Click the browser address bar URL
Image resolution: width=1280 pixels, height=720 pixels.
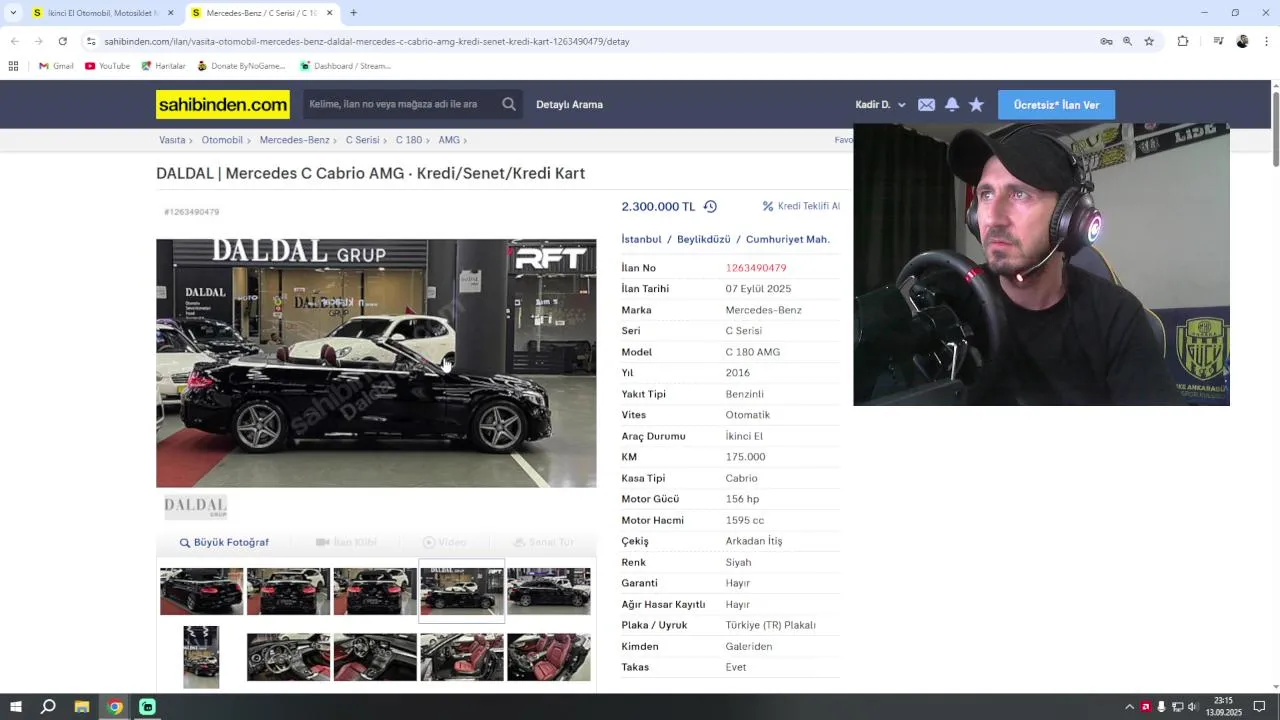click(367, 41)
